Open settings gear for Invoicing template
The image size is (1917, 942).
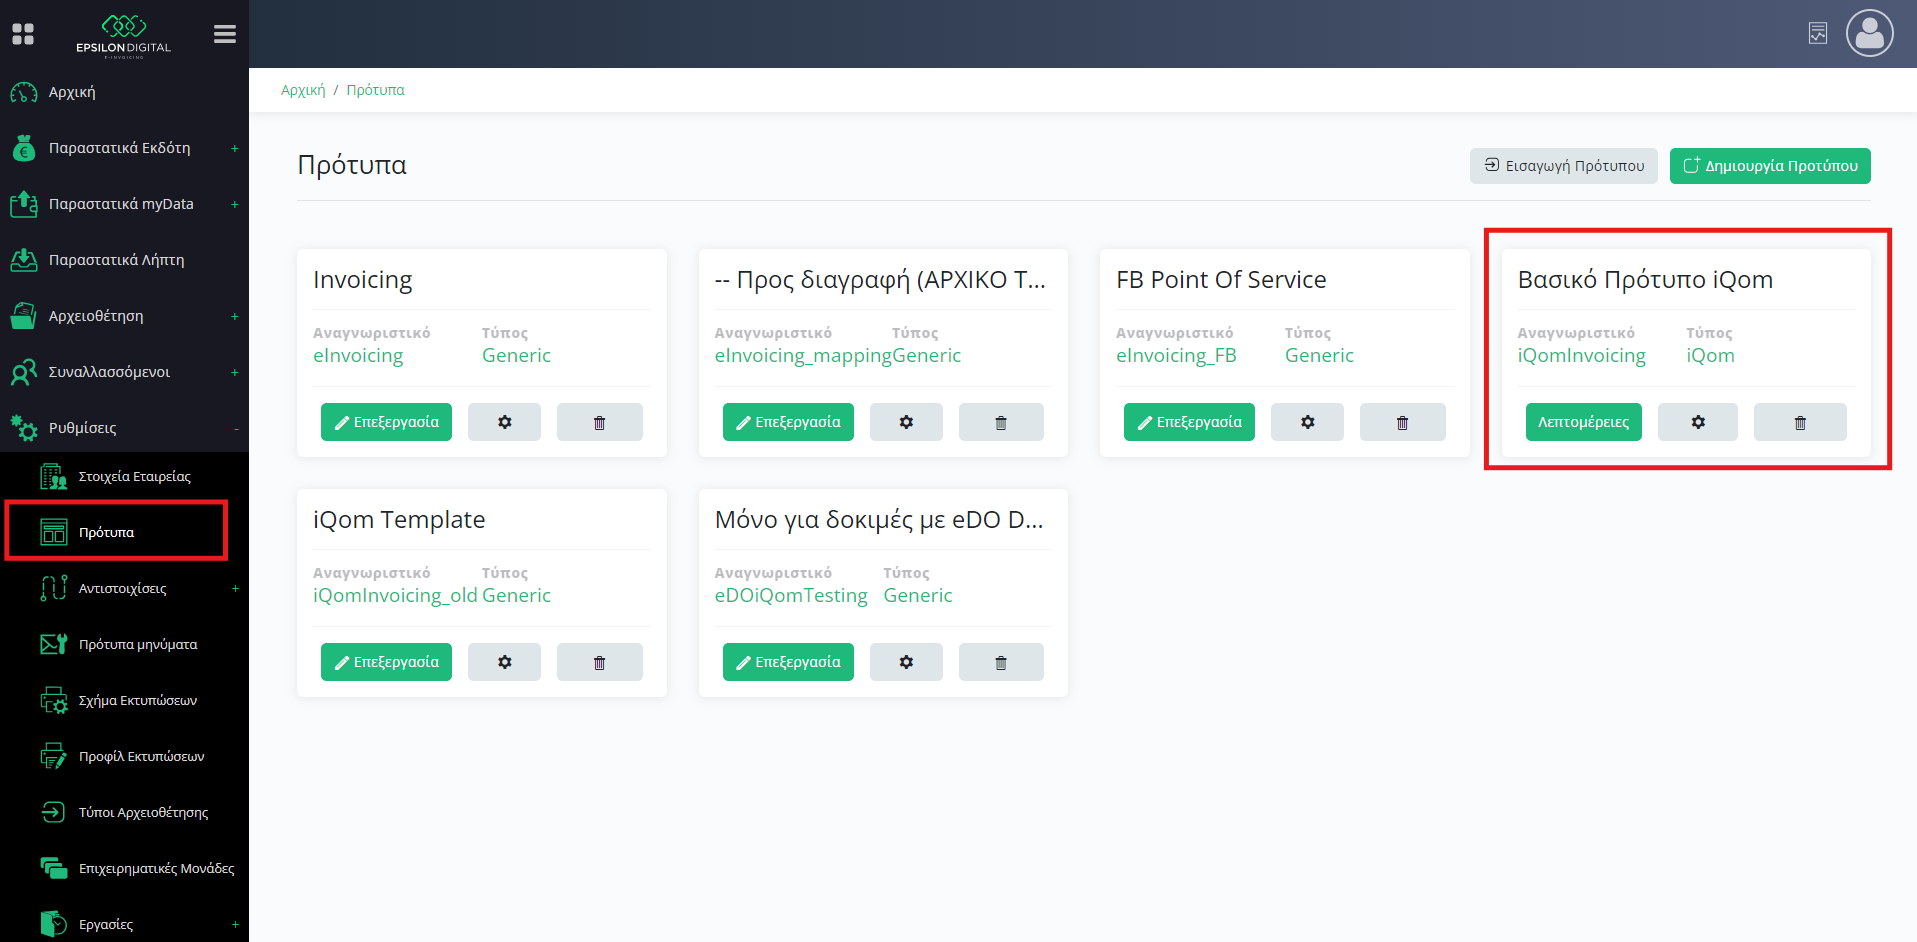coord(504,422)
